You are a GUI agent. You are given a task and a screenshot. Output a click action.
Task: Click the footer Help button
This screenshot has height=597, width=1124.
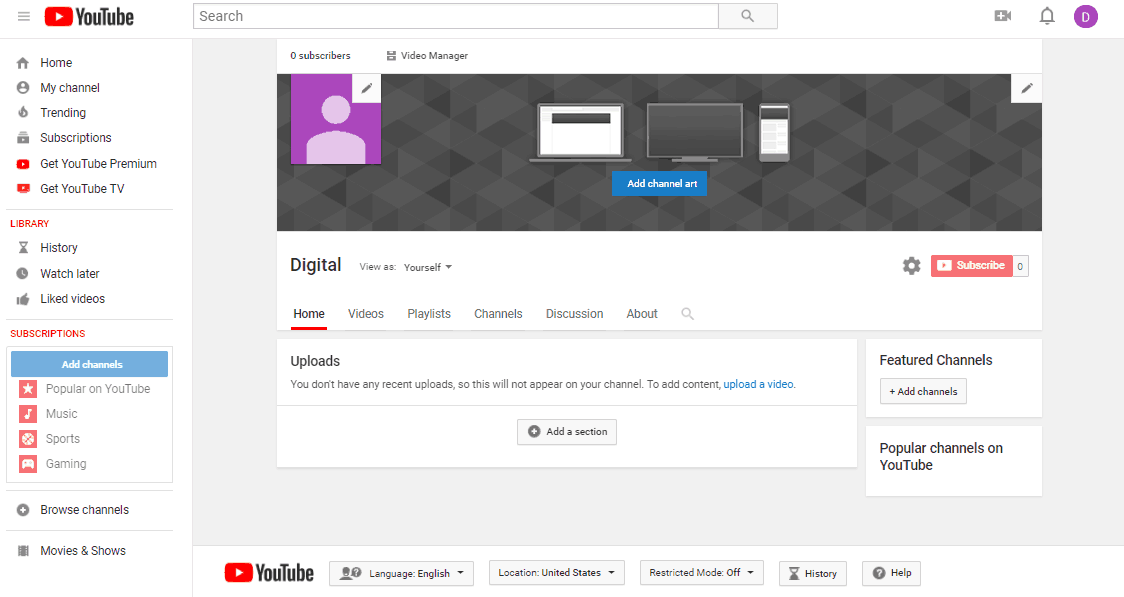(892, 573)
